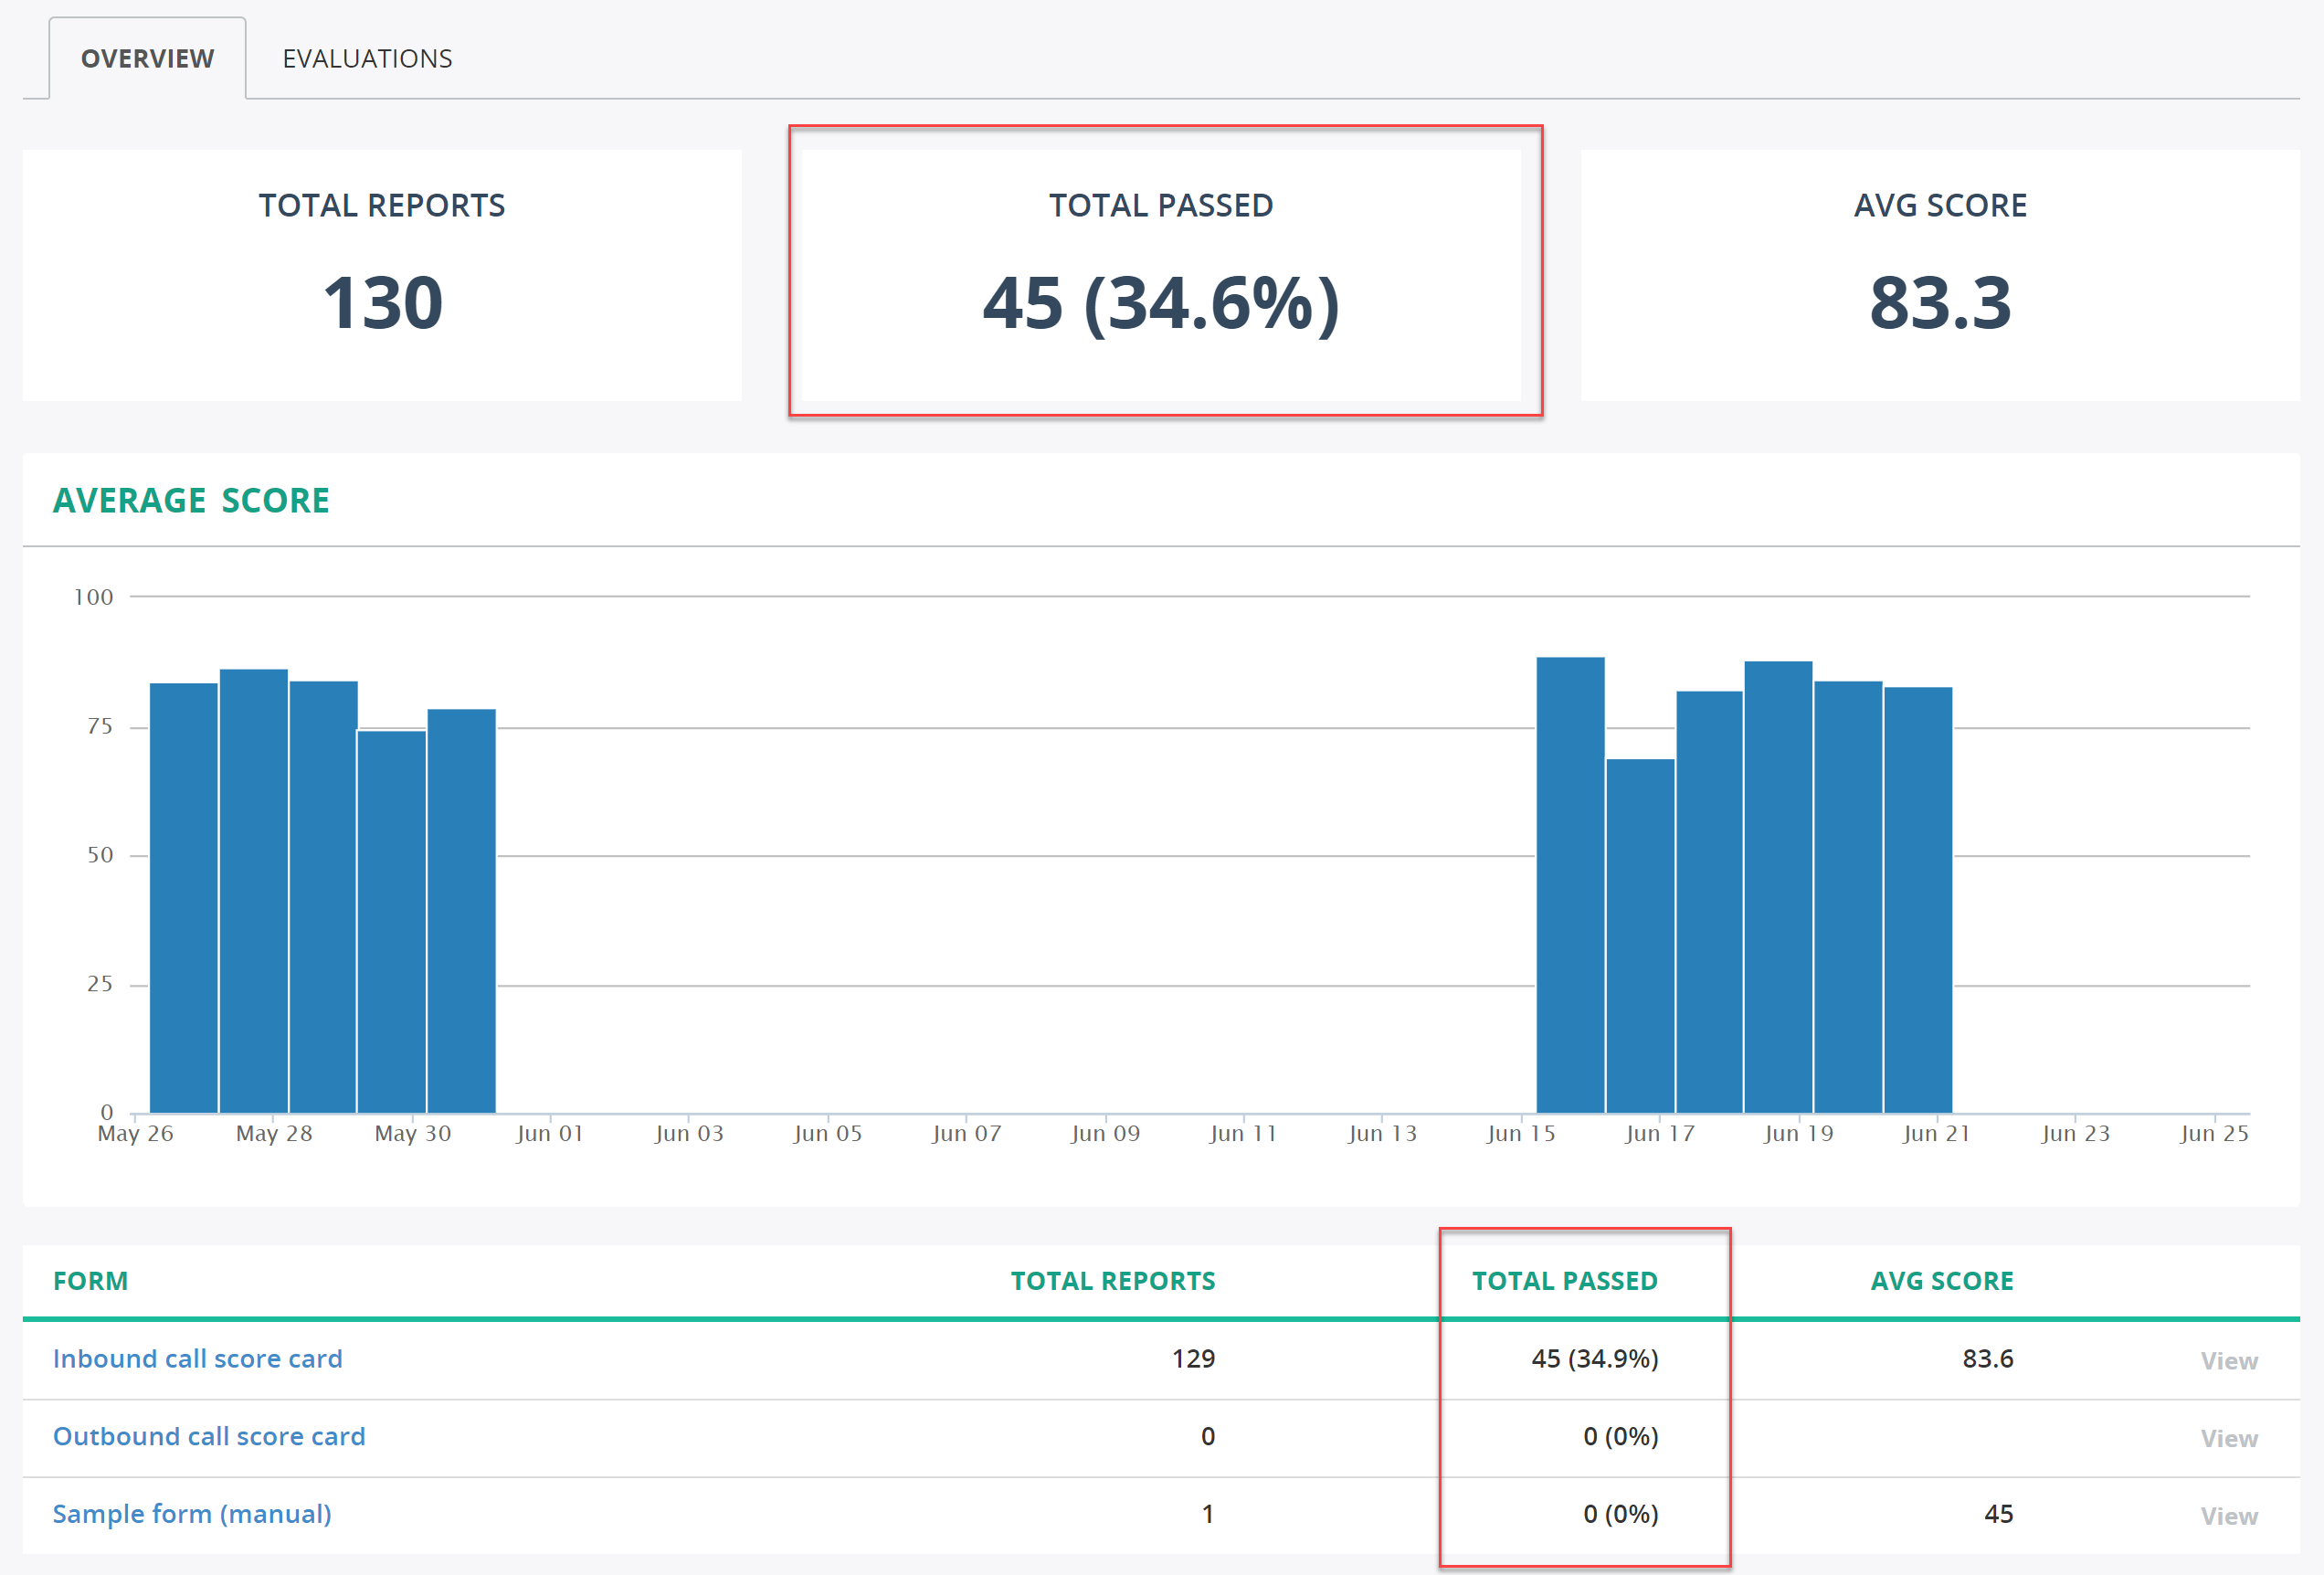Click the bar after Jun 19 tick
The width and height of the screenshot is (2324, 1575).
1849,897
